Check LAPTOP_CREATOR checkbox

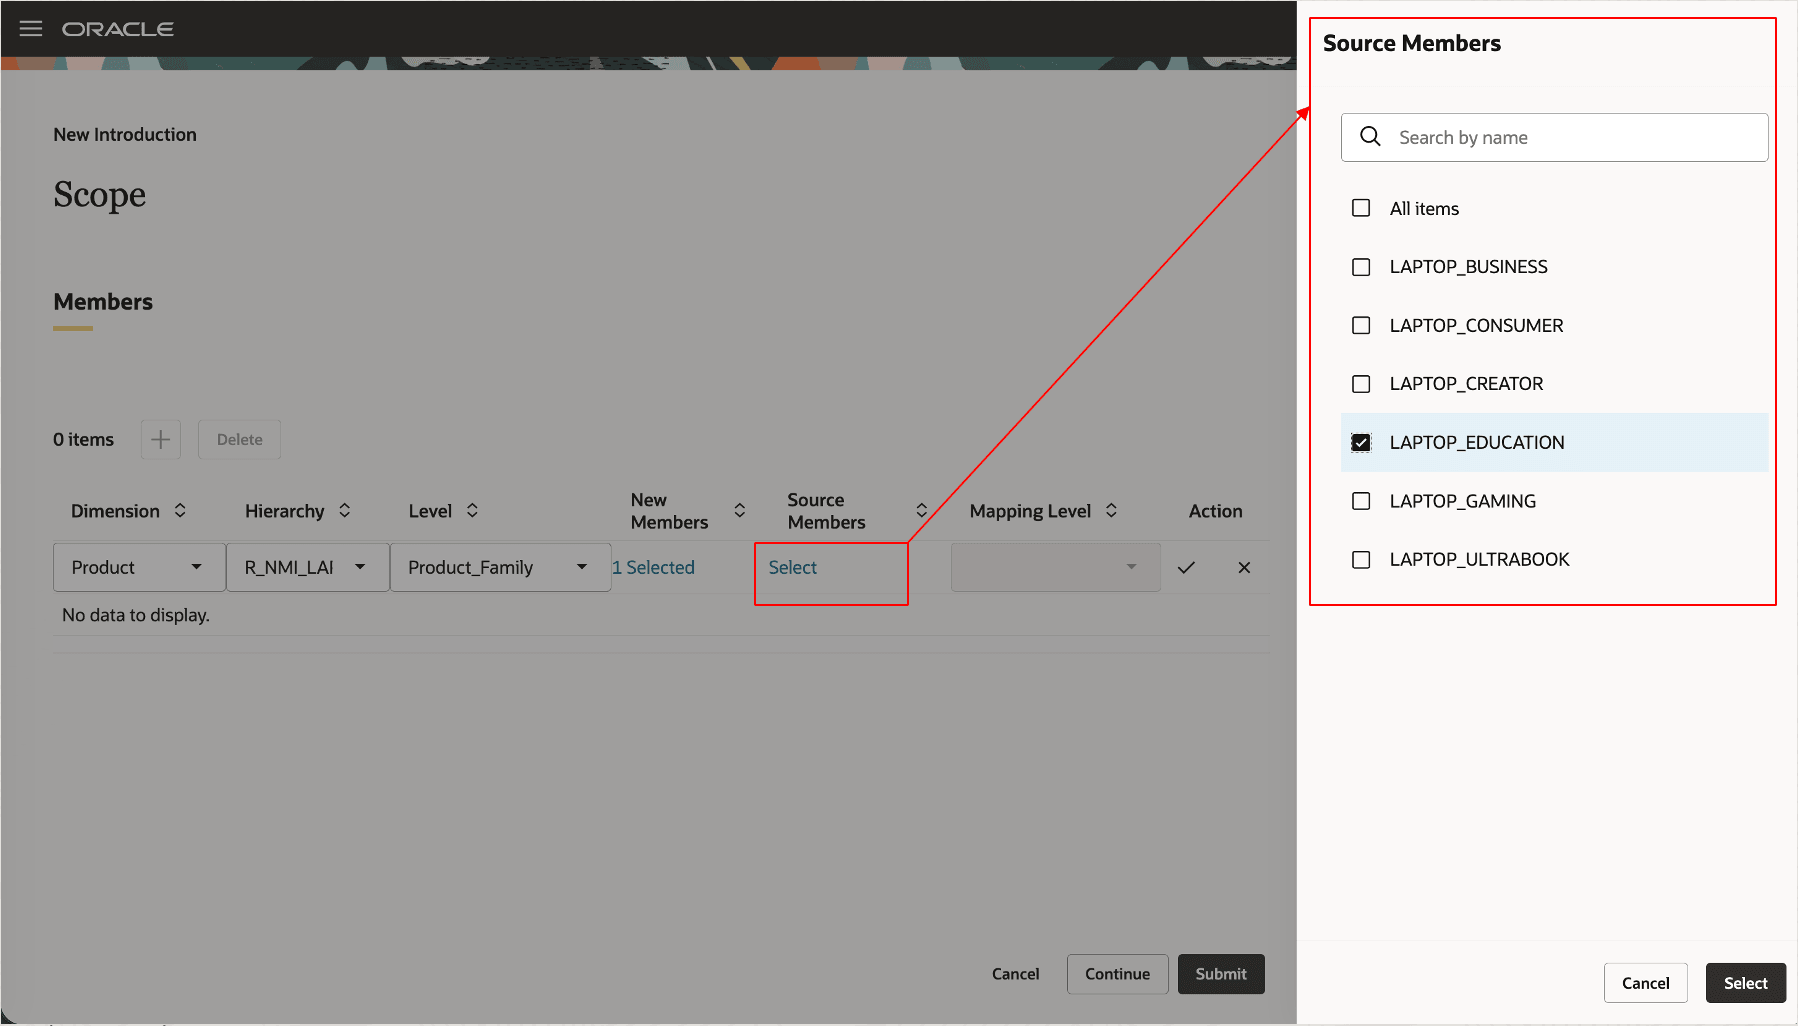(1361, 384)
